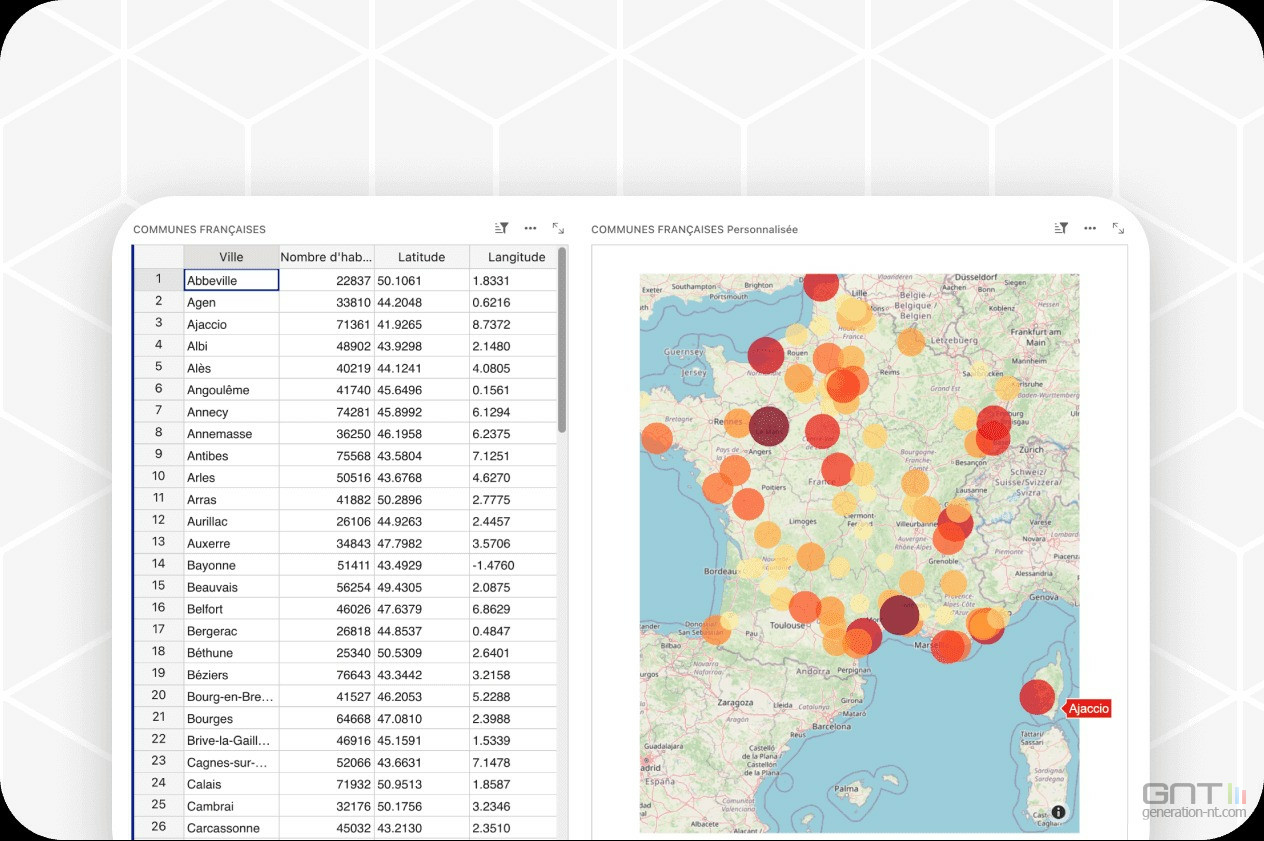Select latitude value 50.1061

[x=421, y=281]
